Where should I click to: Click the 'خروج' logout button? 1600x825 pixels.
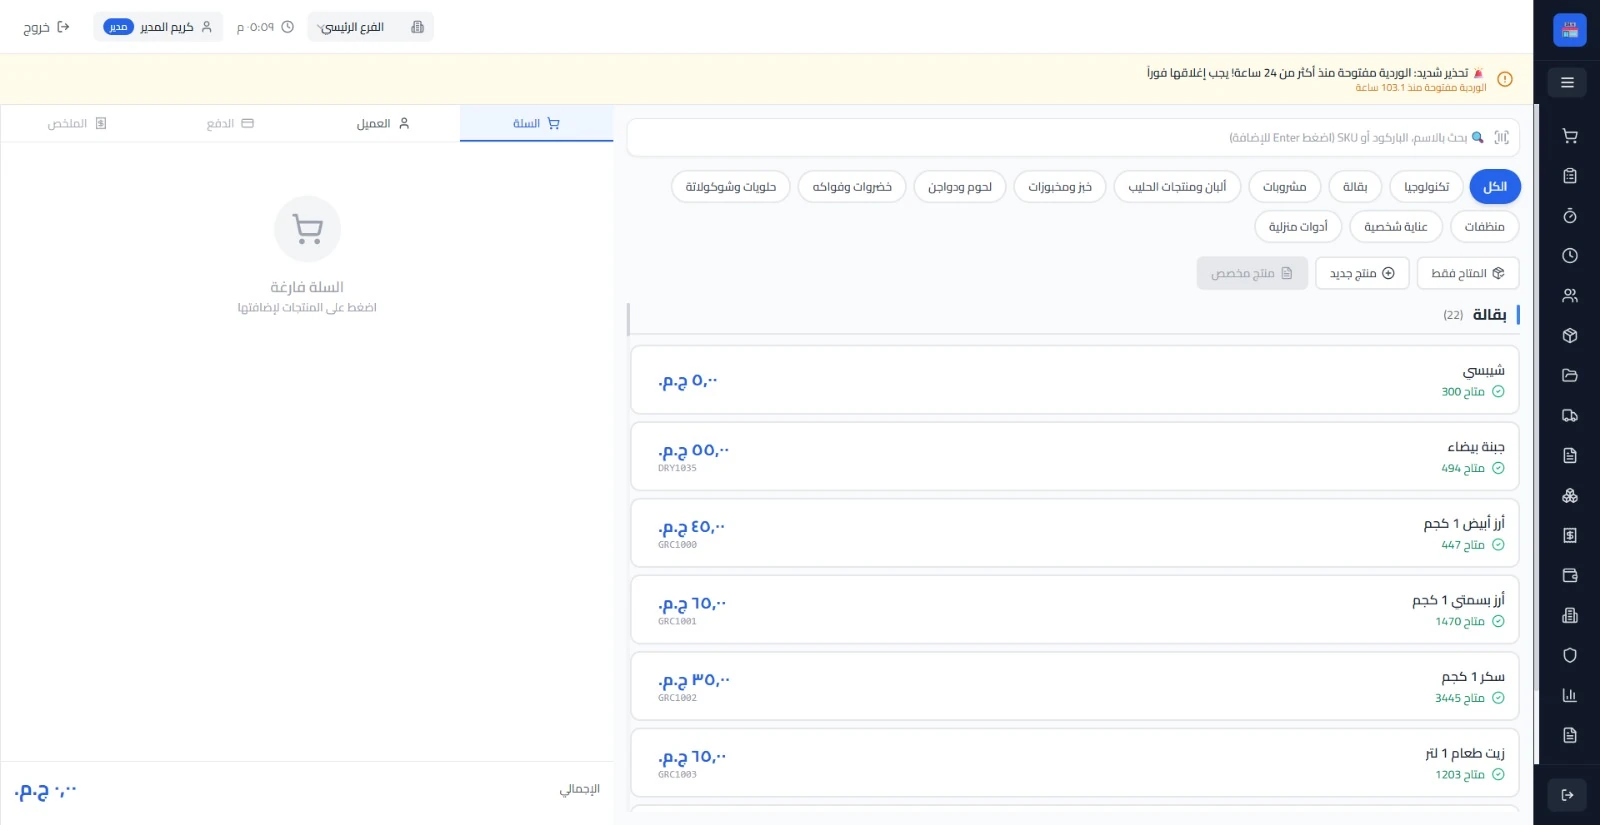coord(47,27)
